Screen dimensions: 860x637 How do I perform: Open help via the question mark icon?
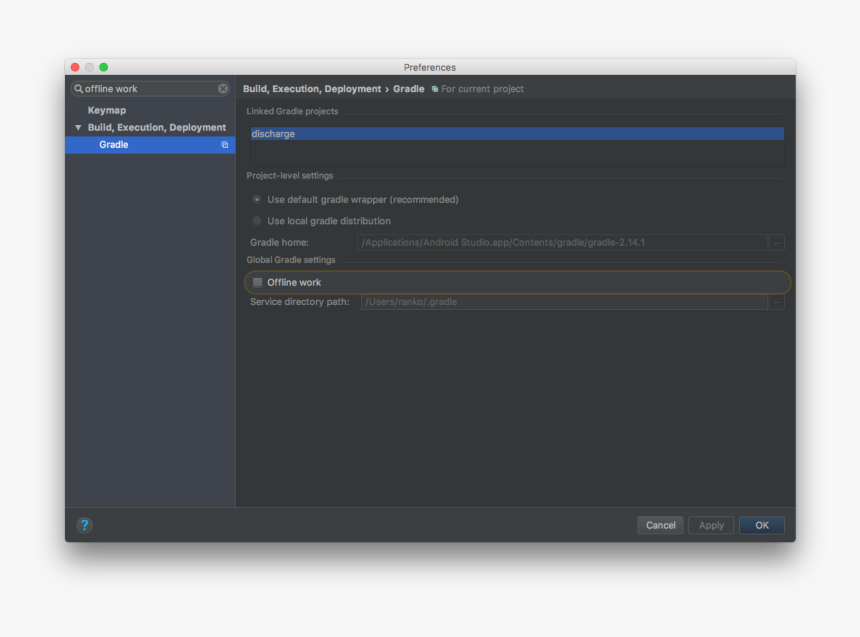83,525
